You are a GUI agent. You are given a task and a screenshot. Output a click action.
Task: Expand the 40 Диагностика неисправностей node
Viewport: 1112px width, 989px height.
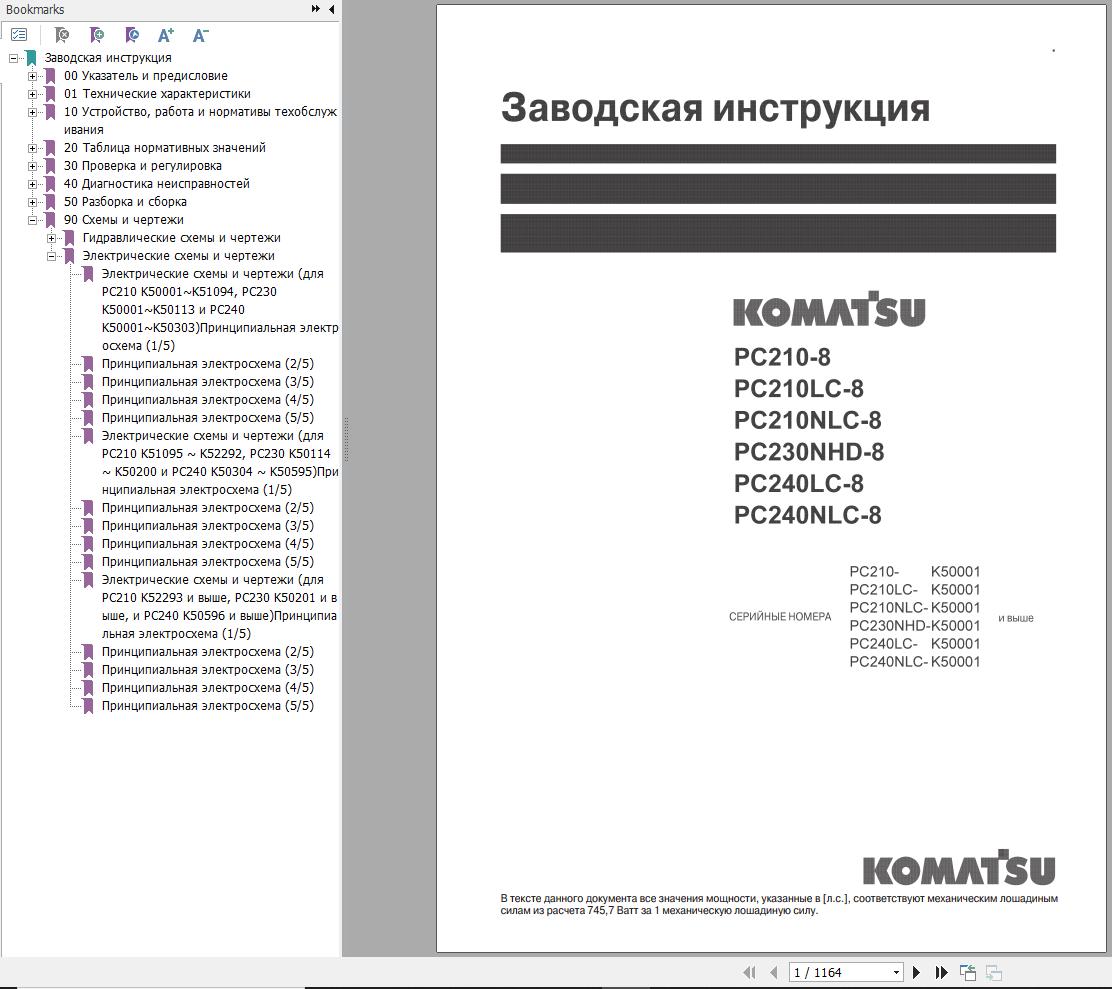[32, 184]
